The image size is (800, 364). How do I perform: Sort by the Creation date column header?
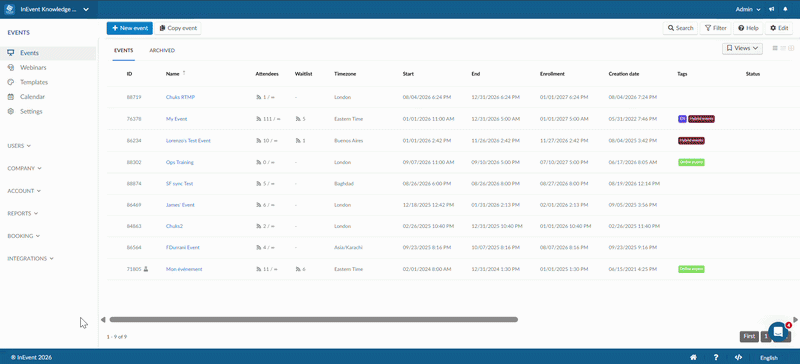624,74
